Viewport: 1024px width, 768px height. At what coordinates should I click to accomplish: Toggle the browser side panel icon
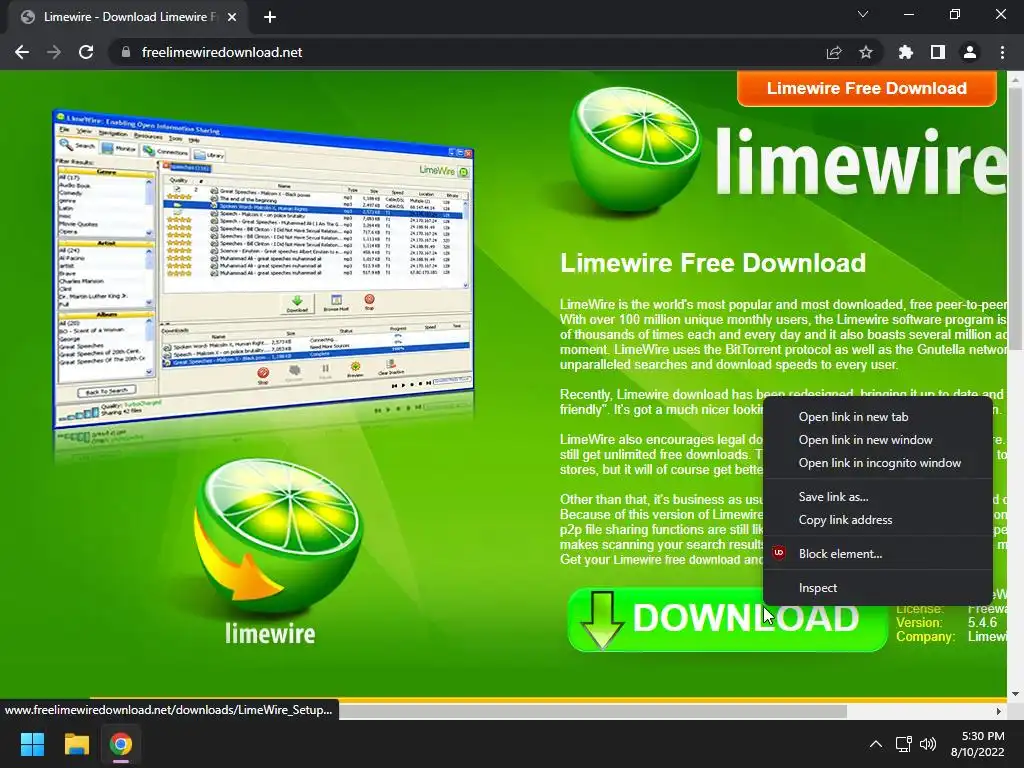(x=938, y=52)
